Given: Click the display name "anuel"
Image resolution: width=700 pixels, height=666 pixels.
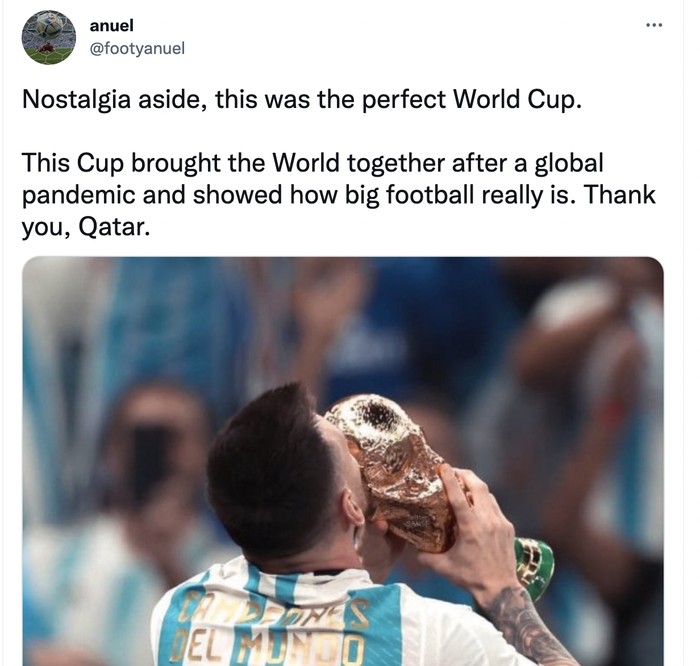Looking at the screenshot, I should [x=111, y=26].
